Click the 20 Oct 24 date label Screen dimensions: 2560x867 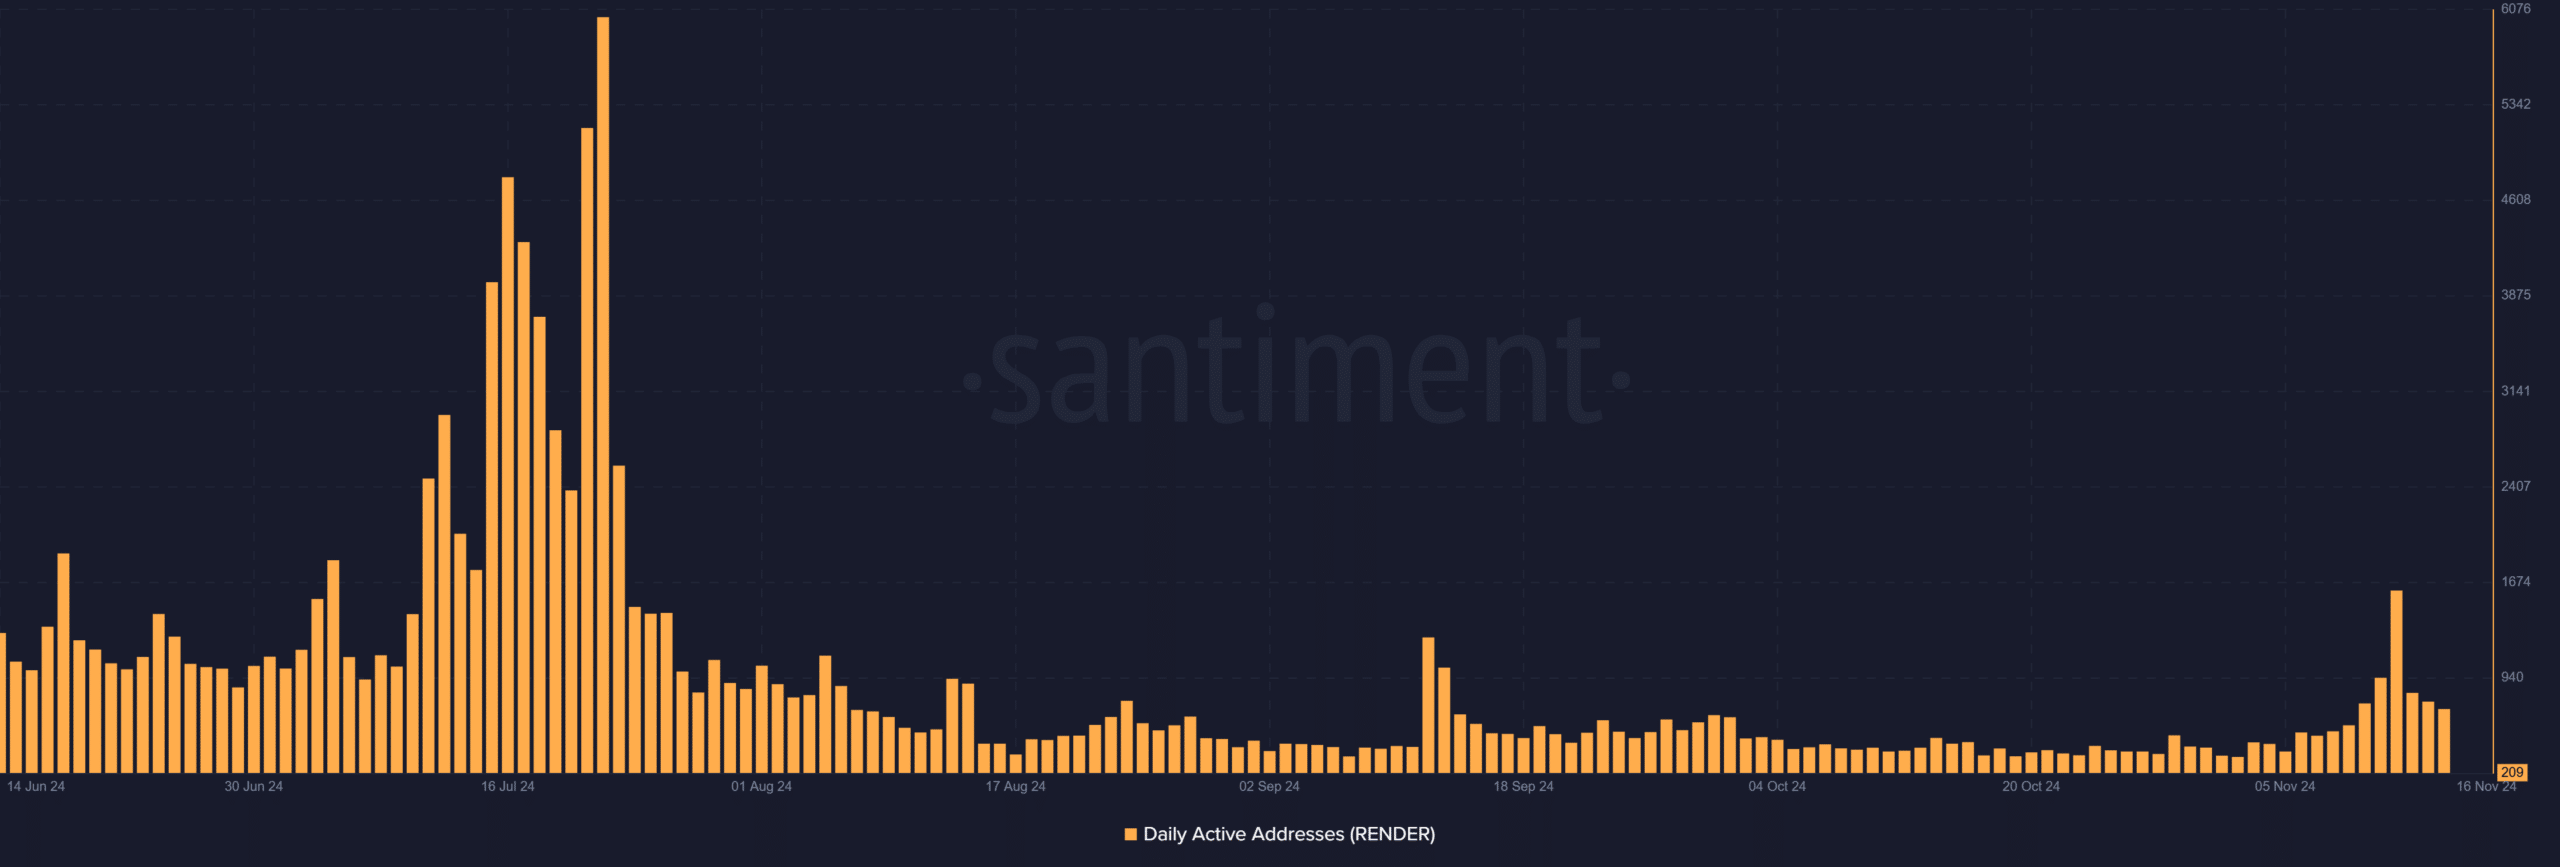click(x=2031, y=786)
